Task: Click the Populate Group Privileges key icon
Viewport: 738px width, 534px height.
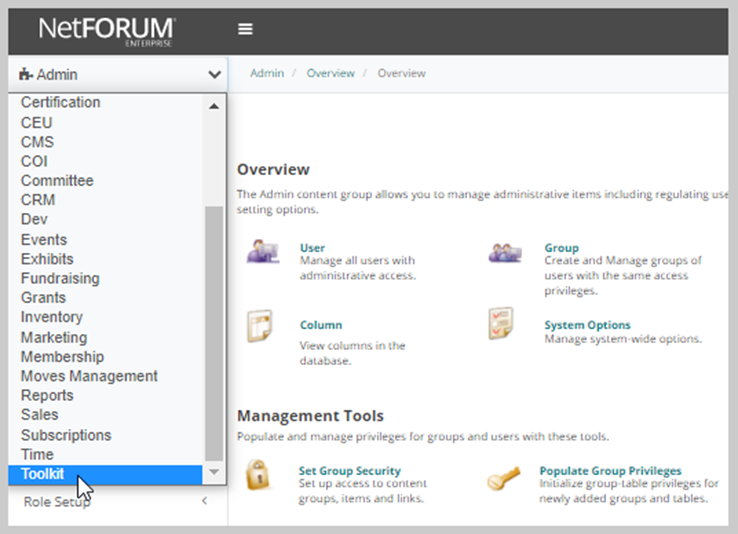Action: pos(504,478)
